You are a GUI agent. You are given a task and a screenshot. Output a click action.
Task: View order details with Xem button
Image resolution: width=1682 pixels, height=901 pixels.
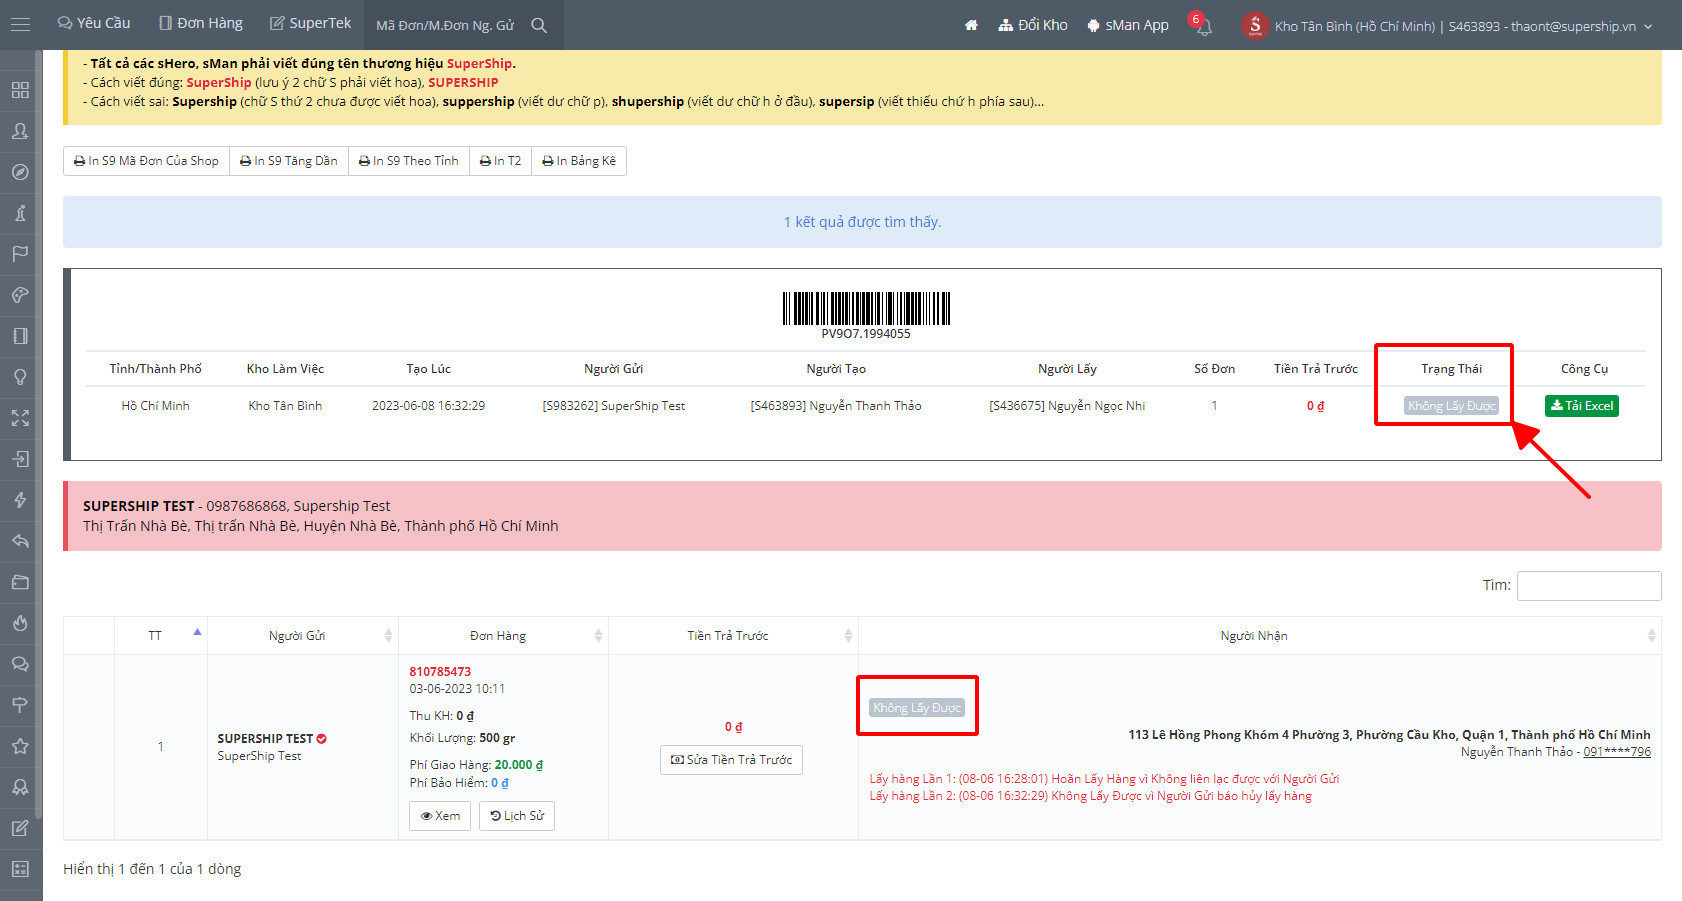pos(440,816)
